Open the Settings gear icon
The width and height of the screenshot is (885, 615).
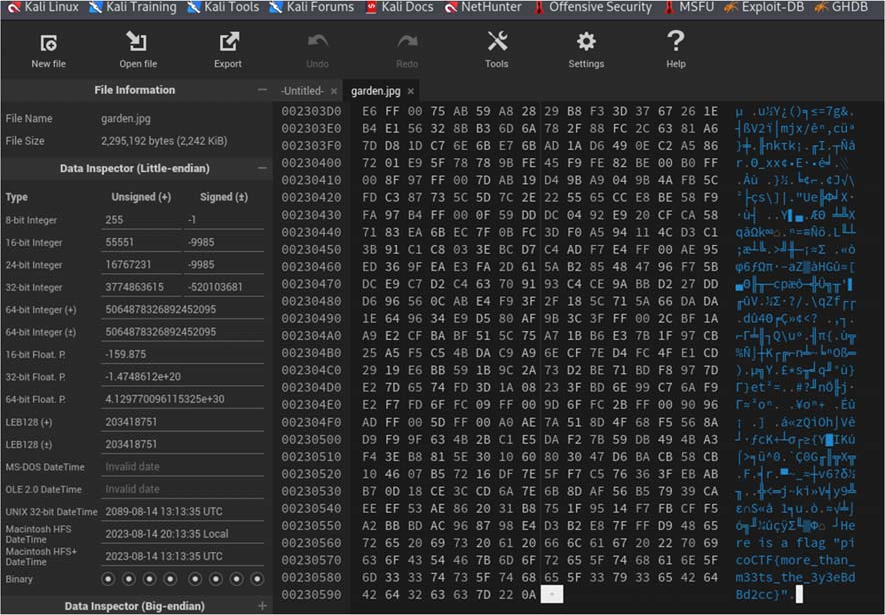586,42
